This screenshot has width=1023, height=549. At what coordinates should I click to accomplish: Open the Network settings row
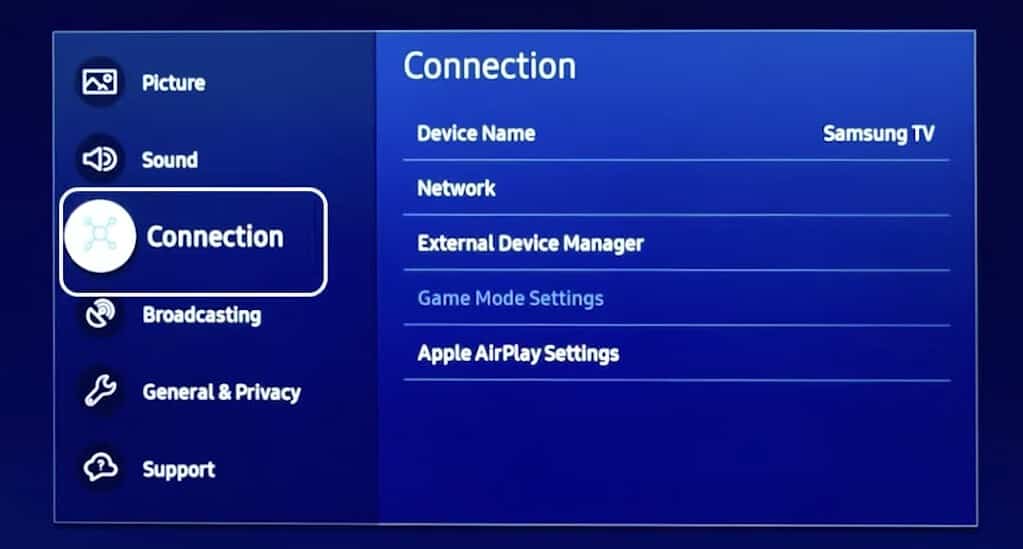point(677,188)
